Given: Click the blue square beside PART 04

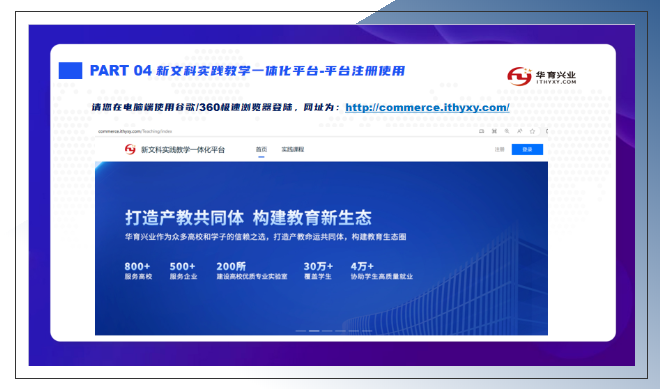Looking at the screenshot, I should [x=70, y=70].
